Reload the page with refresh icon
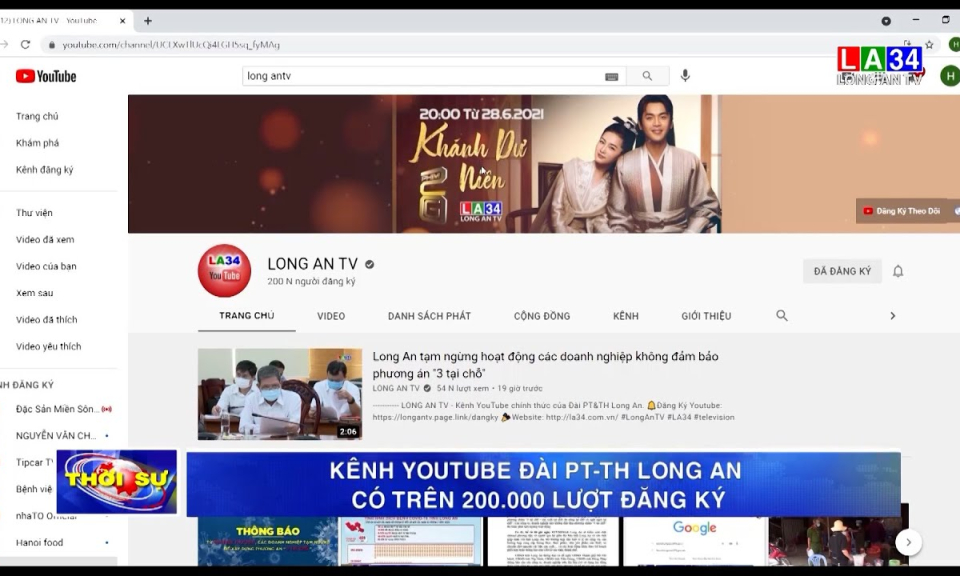The height and width of the screenshot is (576, 960). (25, 45)
